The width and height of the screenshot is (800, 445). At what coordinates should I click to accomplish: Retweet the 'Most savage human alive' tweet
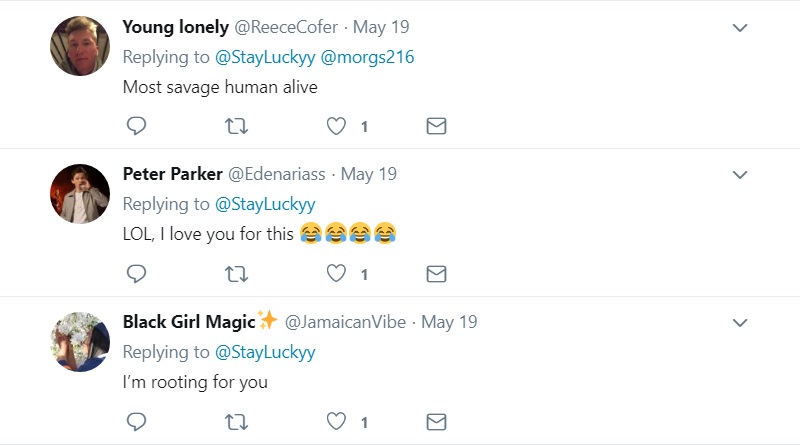(236, 126)
